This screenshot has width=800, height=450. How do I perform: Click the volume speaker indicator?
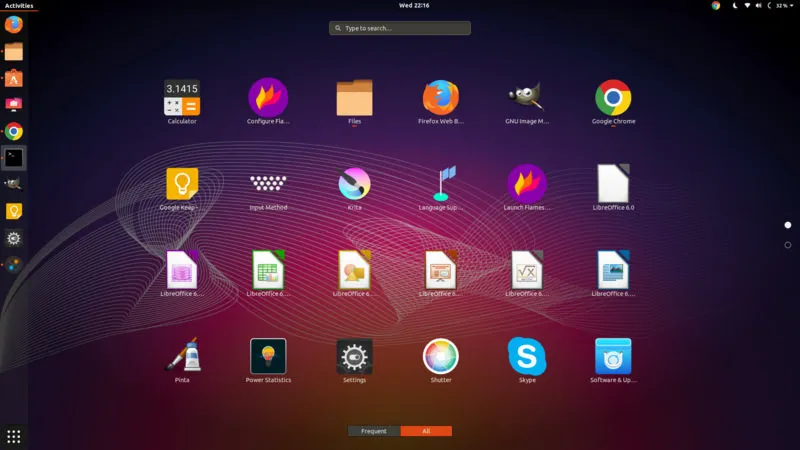click(x=758, y=6)
